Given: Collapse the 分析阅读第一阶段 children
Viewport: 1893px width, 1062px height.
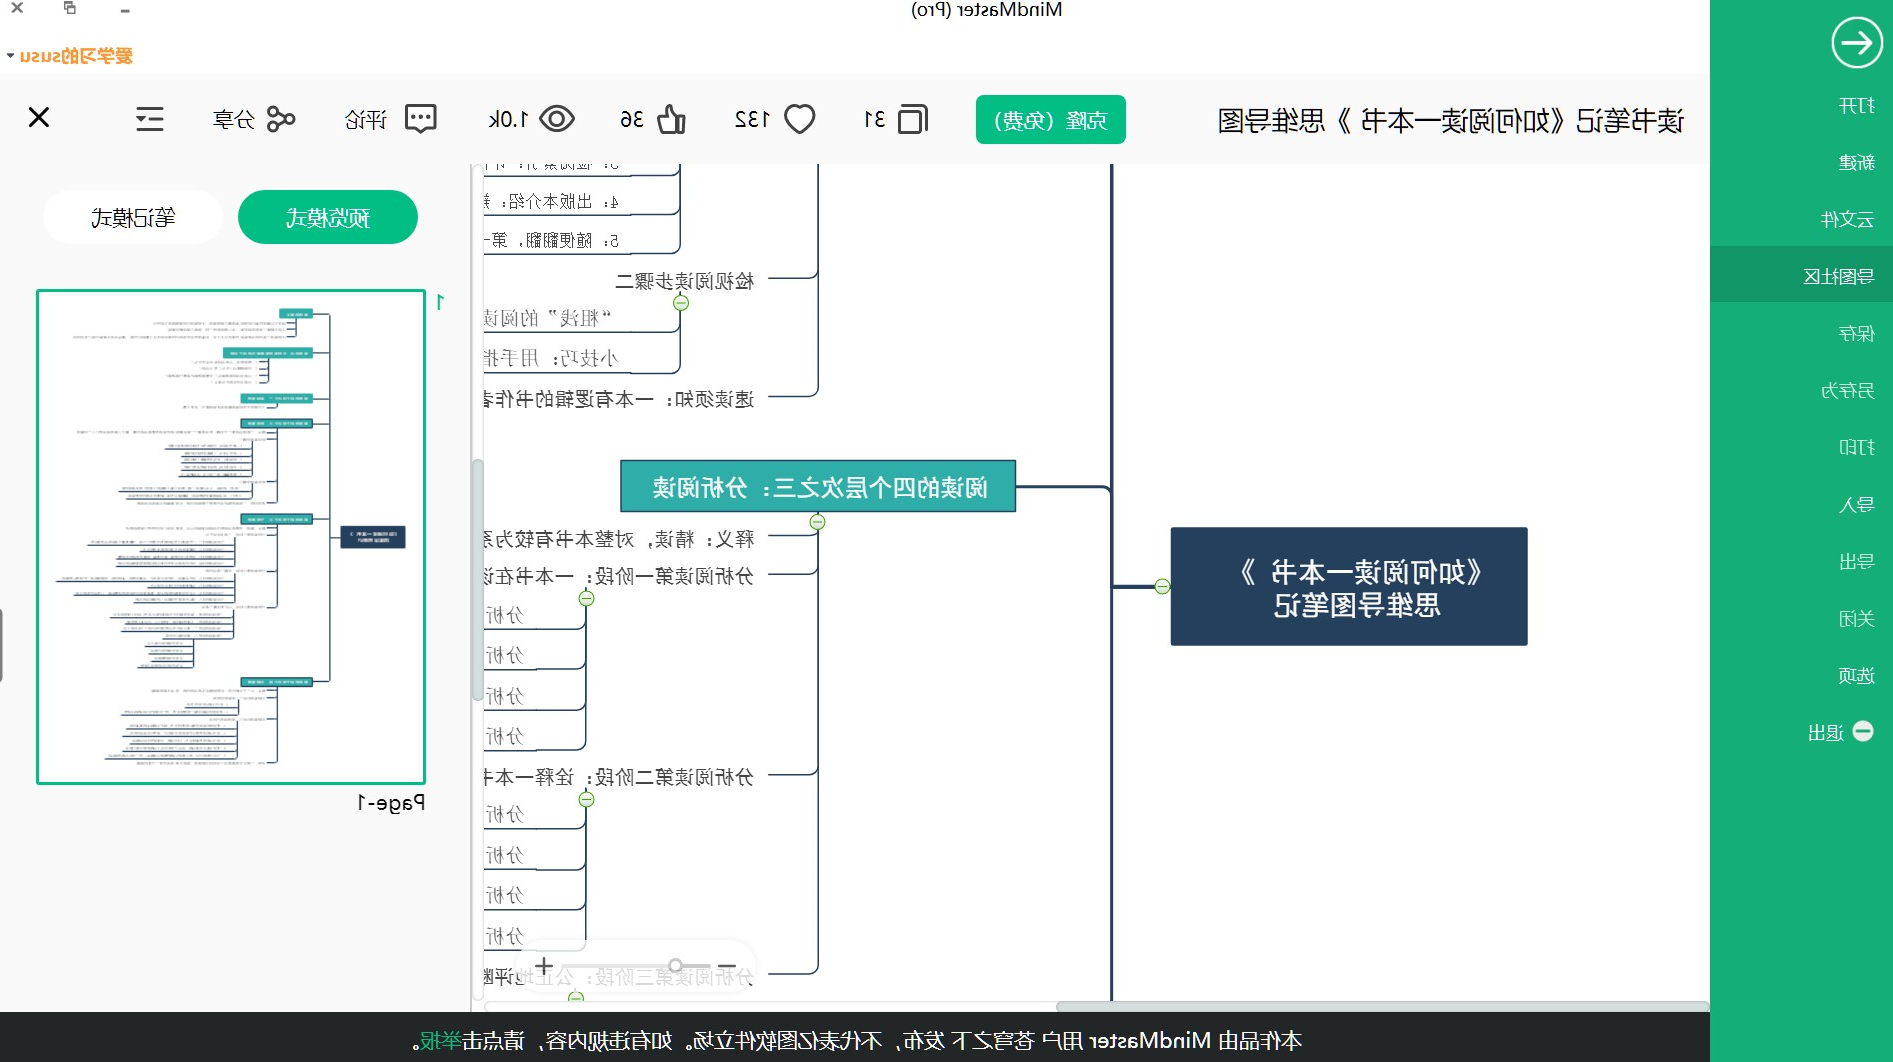Looking at the screenshot, I should tap(587, 598).
